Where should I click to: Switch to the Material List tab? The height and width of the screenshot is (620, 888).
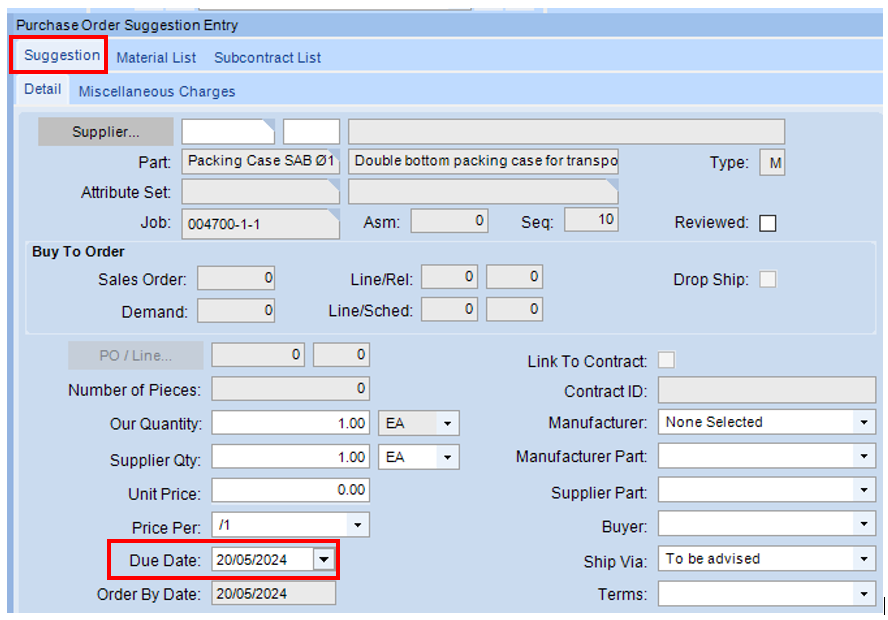[x=156, y=57]
